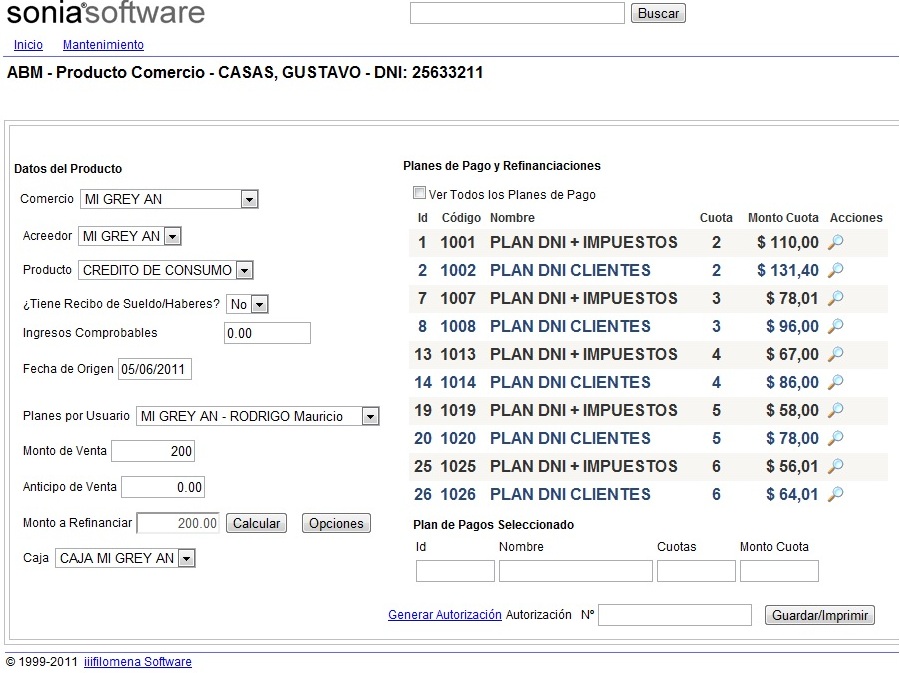The height and width of the screenshot is (673, 900).
Task: Click the Nombre column header
Action: pyautogui.click(x=512, y=217)
